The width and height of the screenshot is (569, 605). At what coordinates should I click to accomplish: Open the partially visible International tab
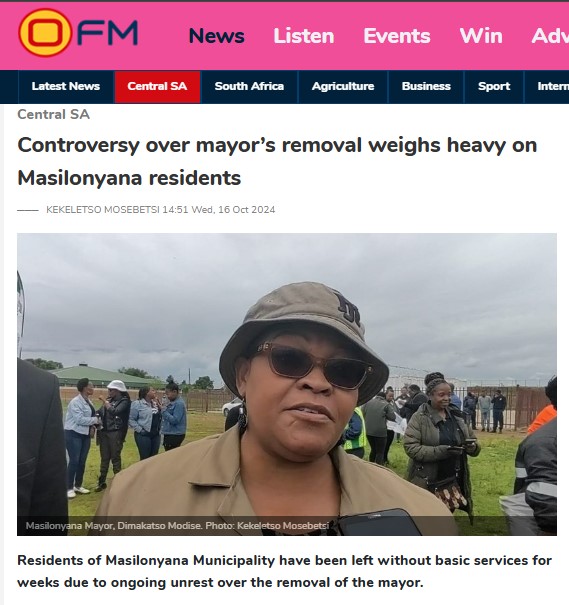tap(547, 86)
